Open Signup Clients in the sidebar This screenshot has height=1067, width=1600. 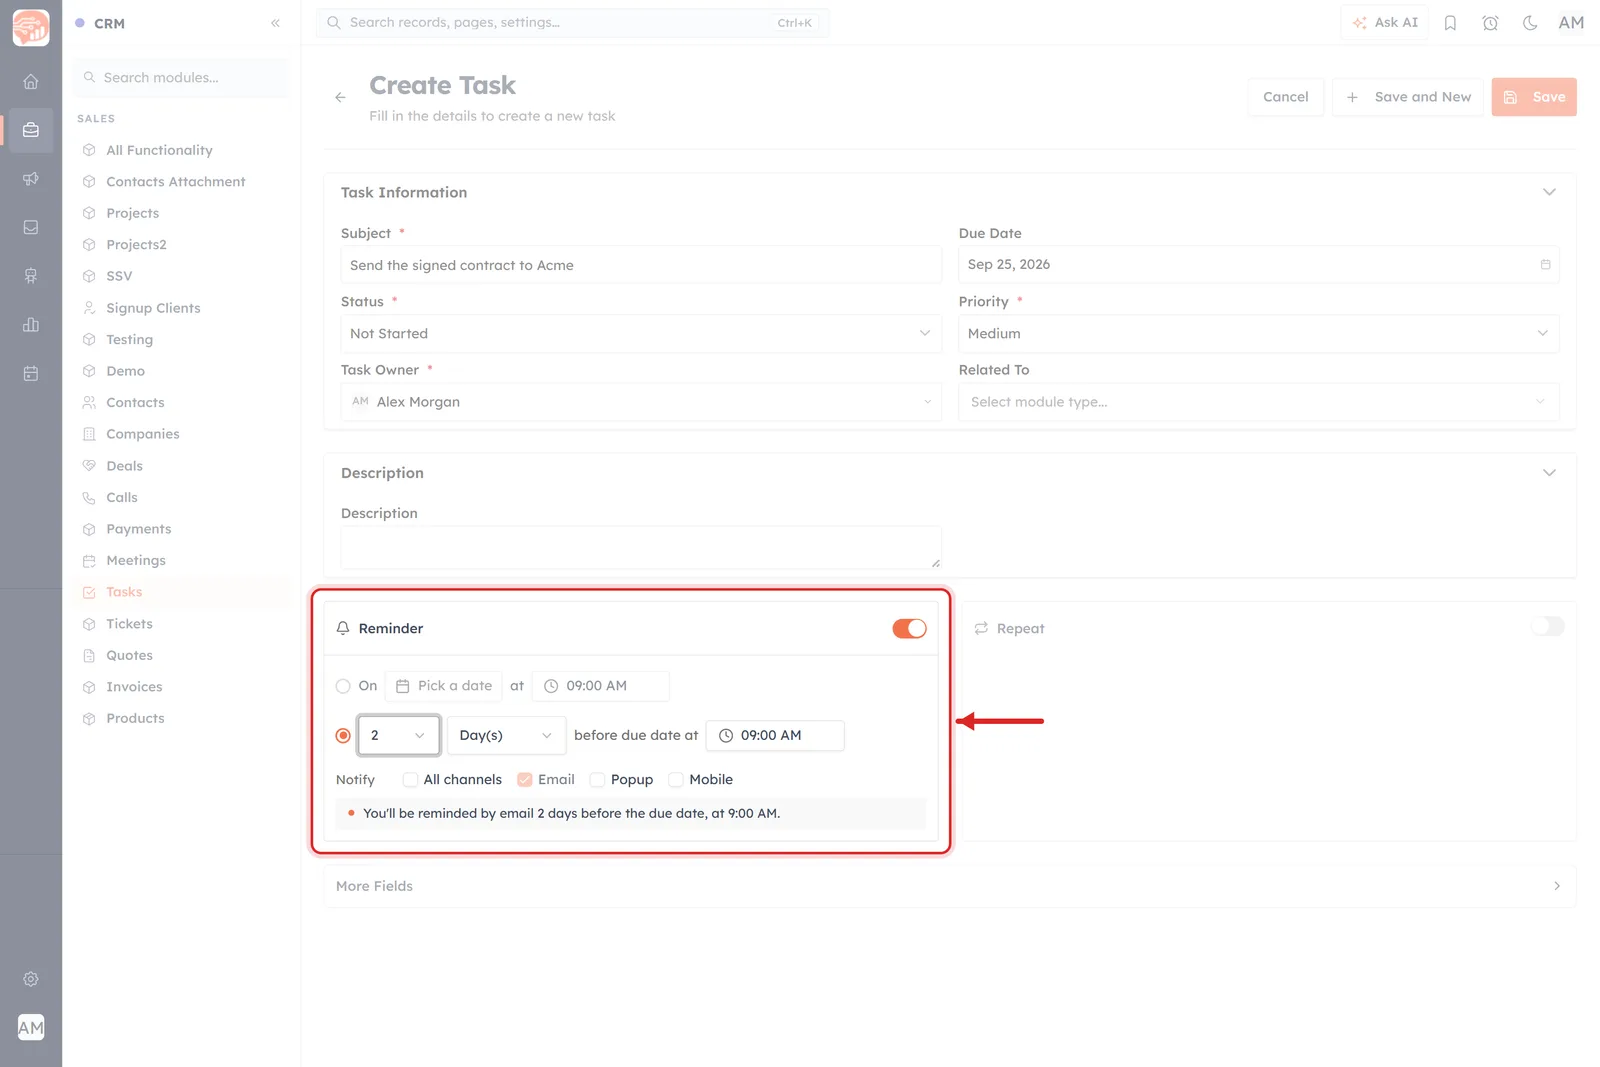click(x=153, y=308)
